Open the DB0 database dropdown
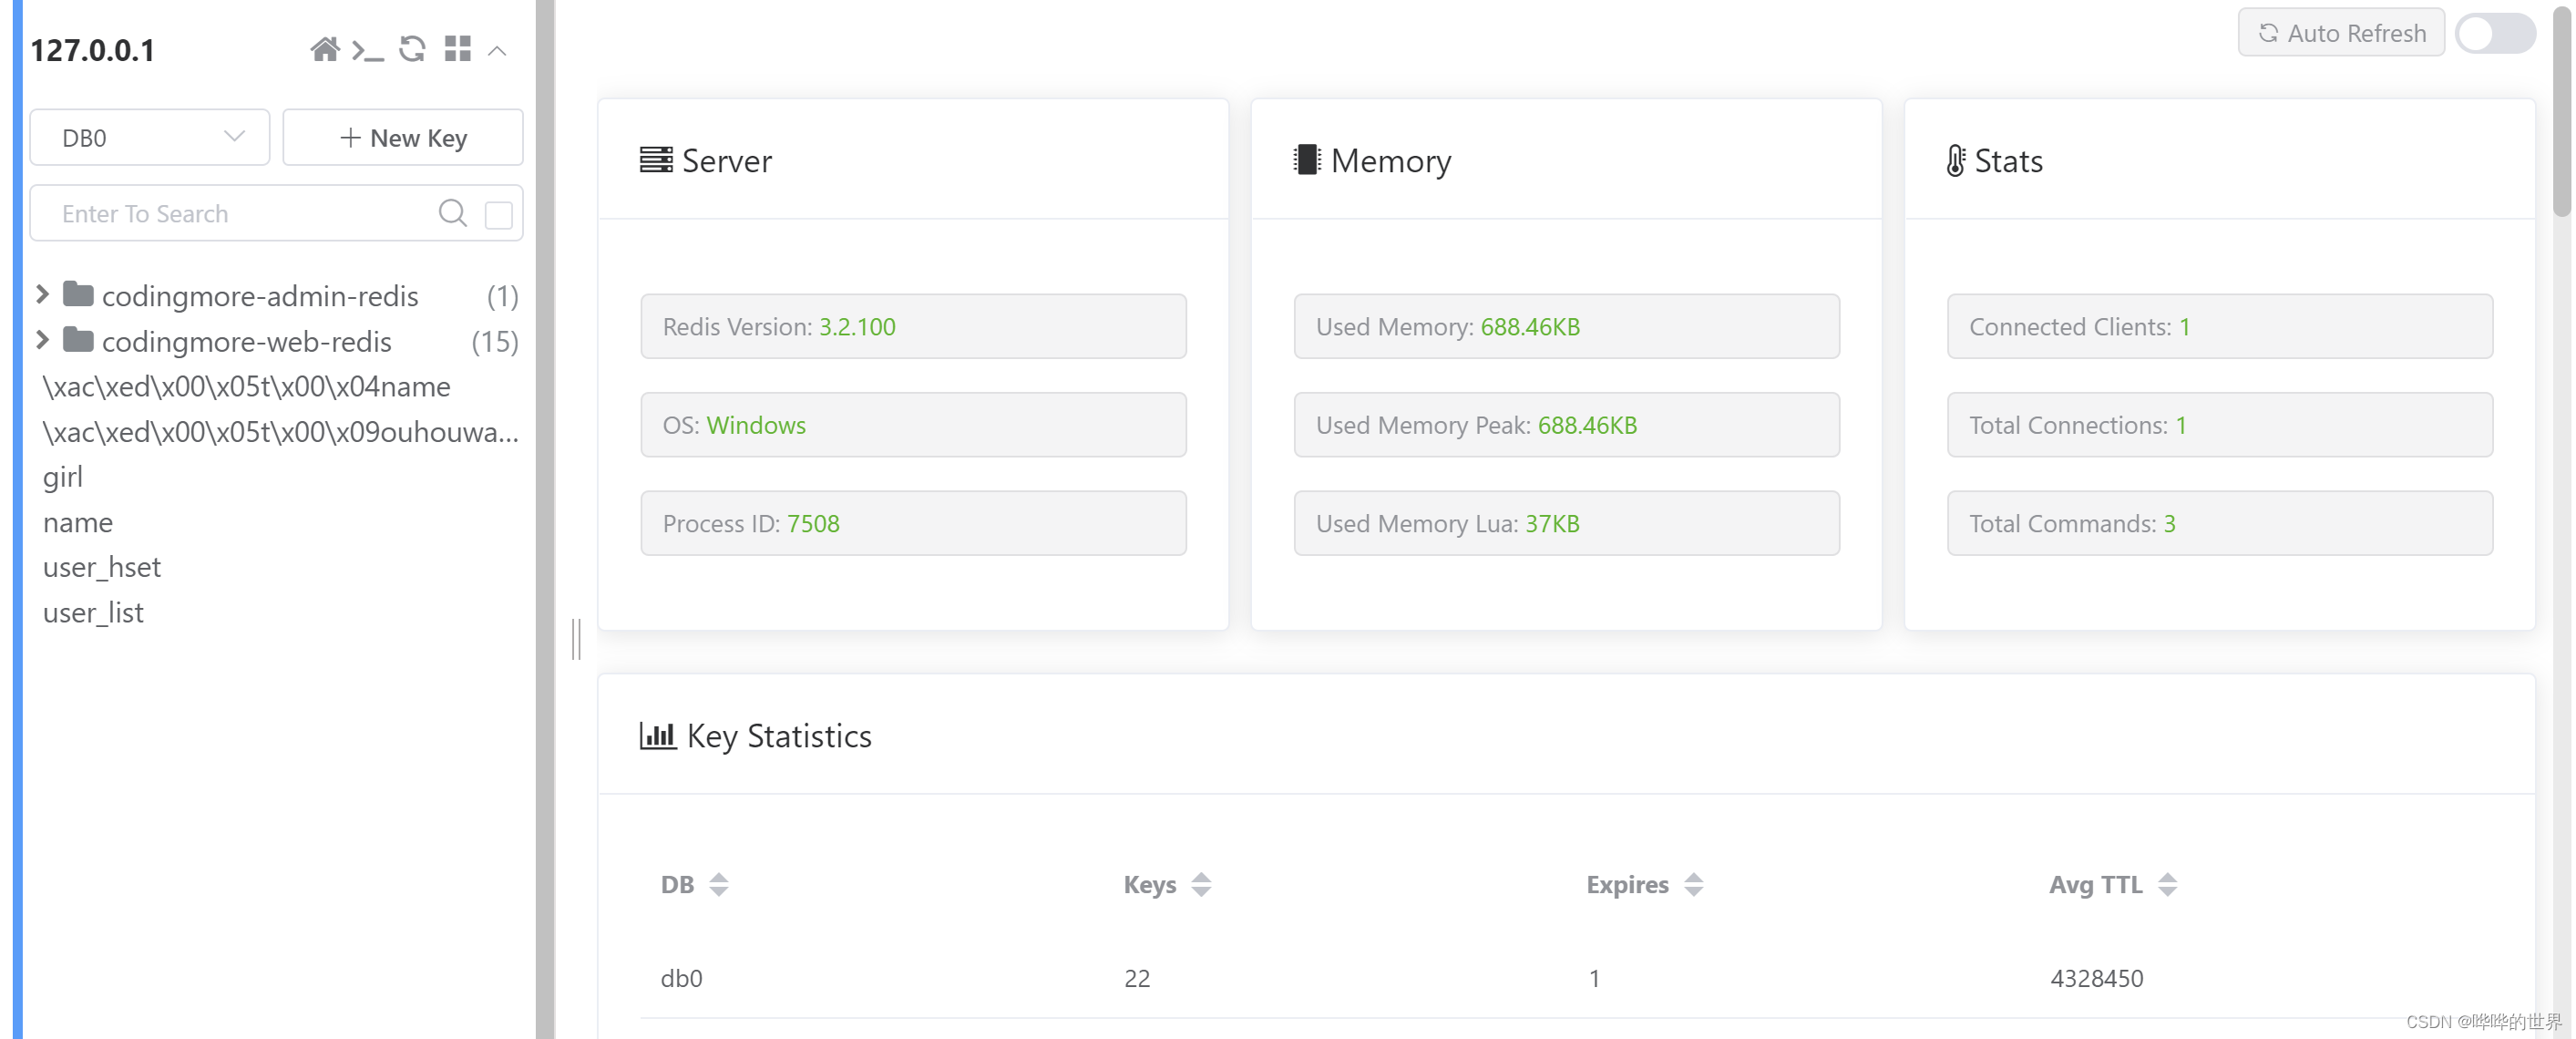The image size is (2576, 1039). click(x=150, y=137)
